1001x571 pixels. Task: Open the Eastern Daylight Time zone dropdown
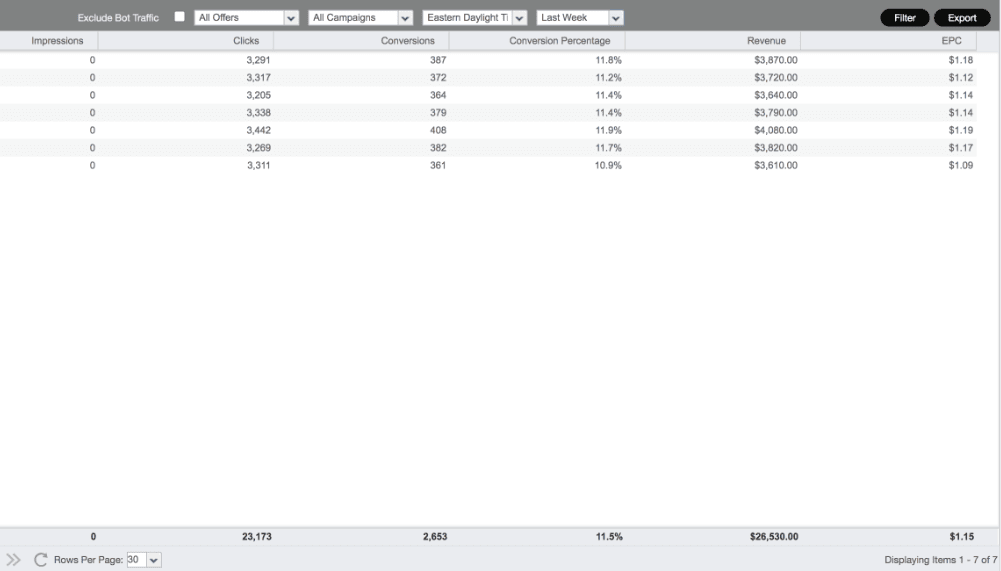(x=474, y=18)
